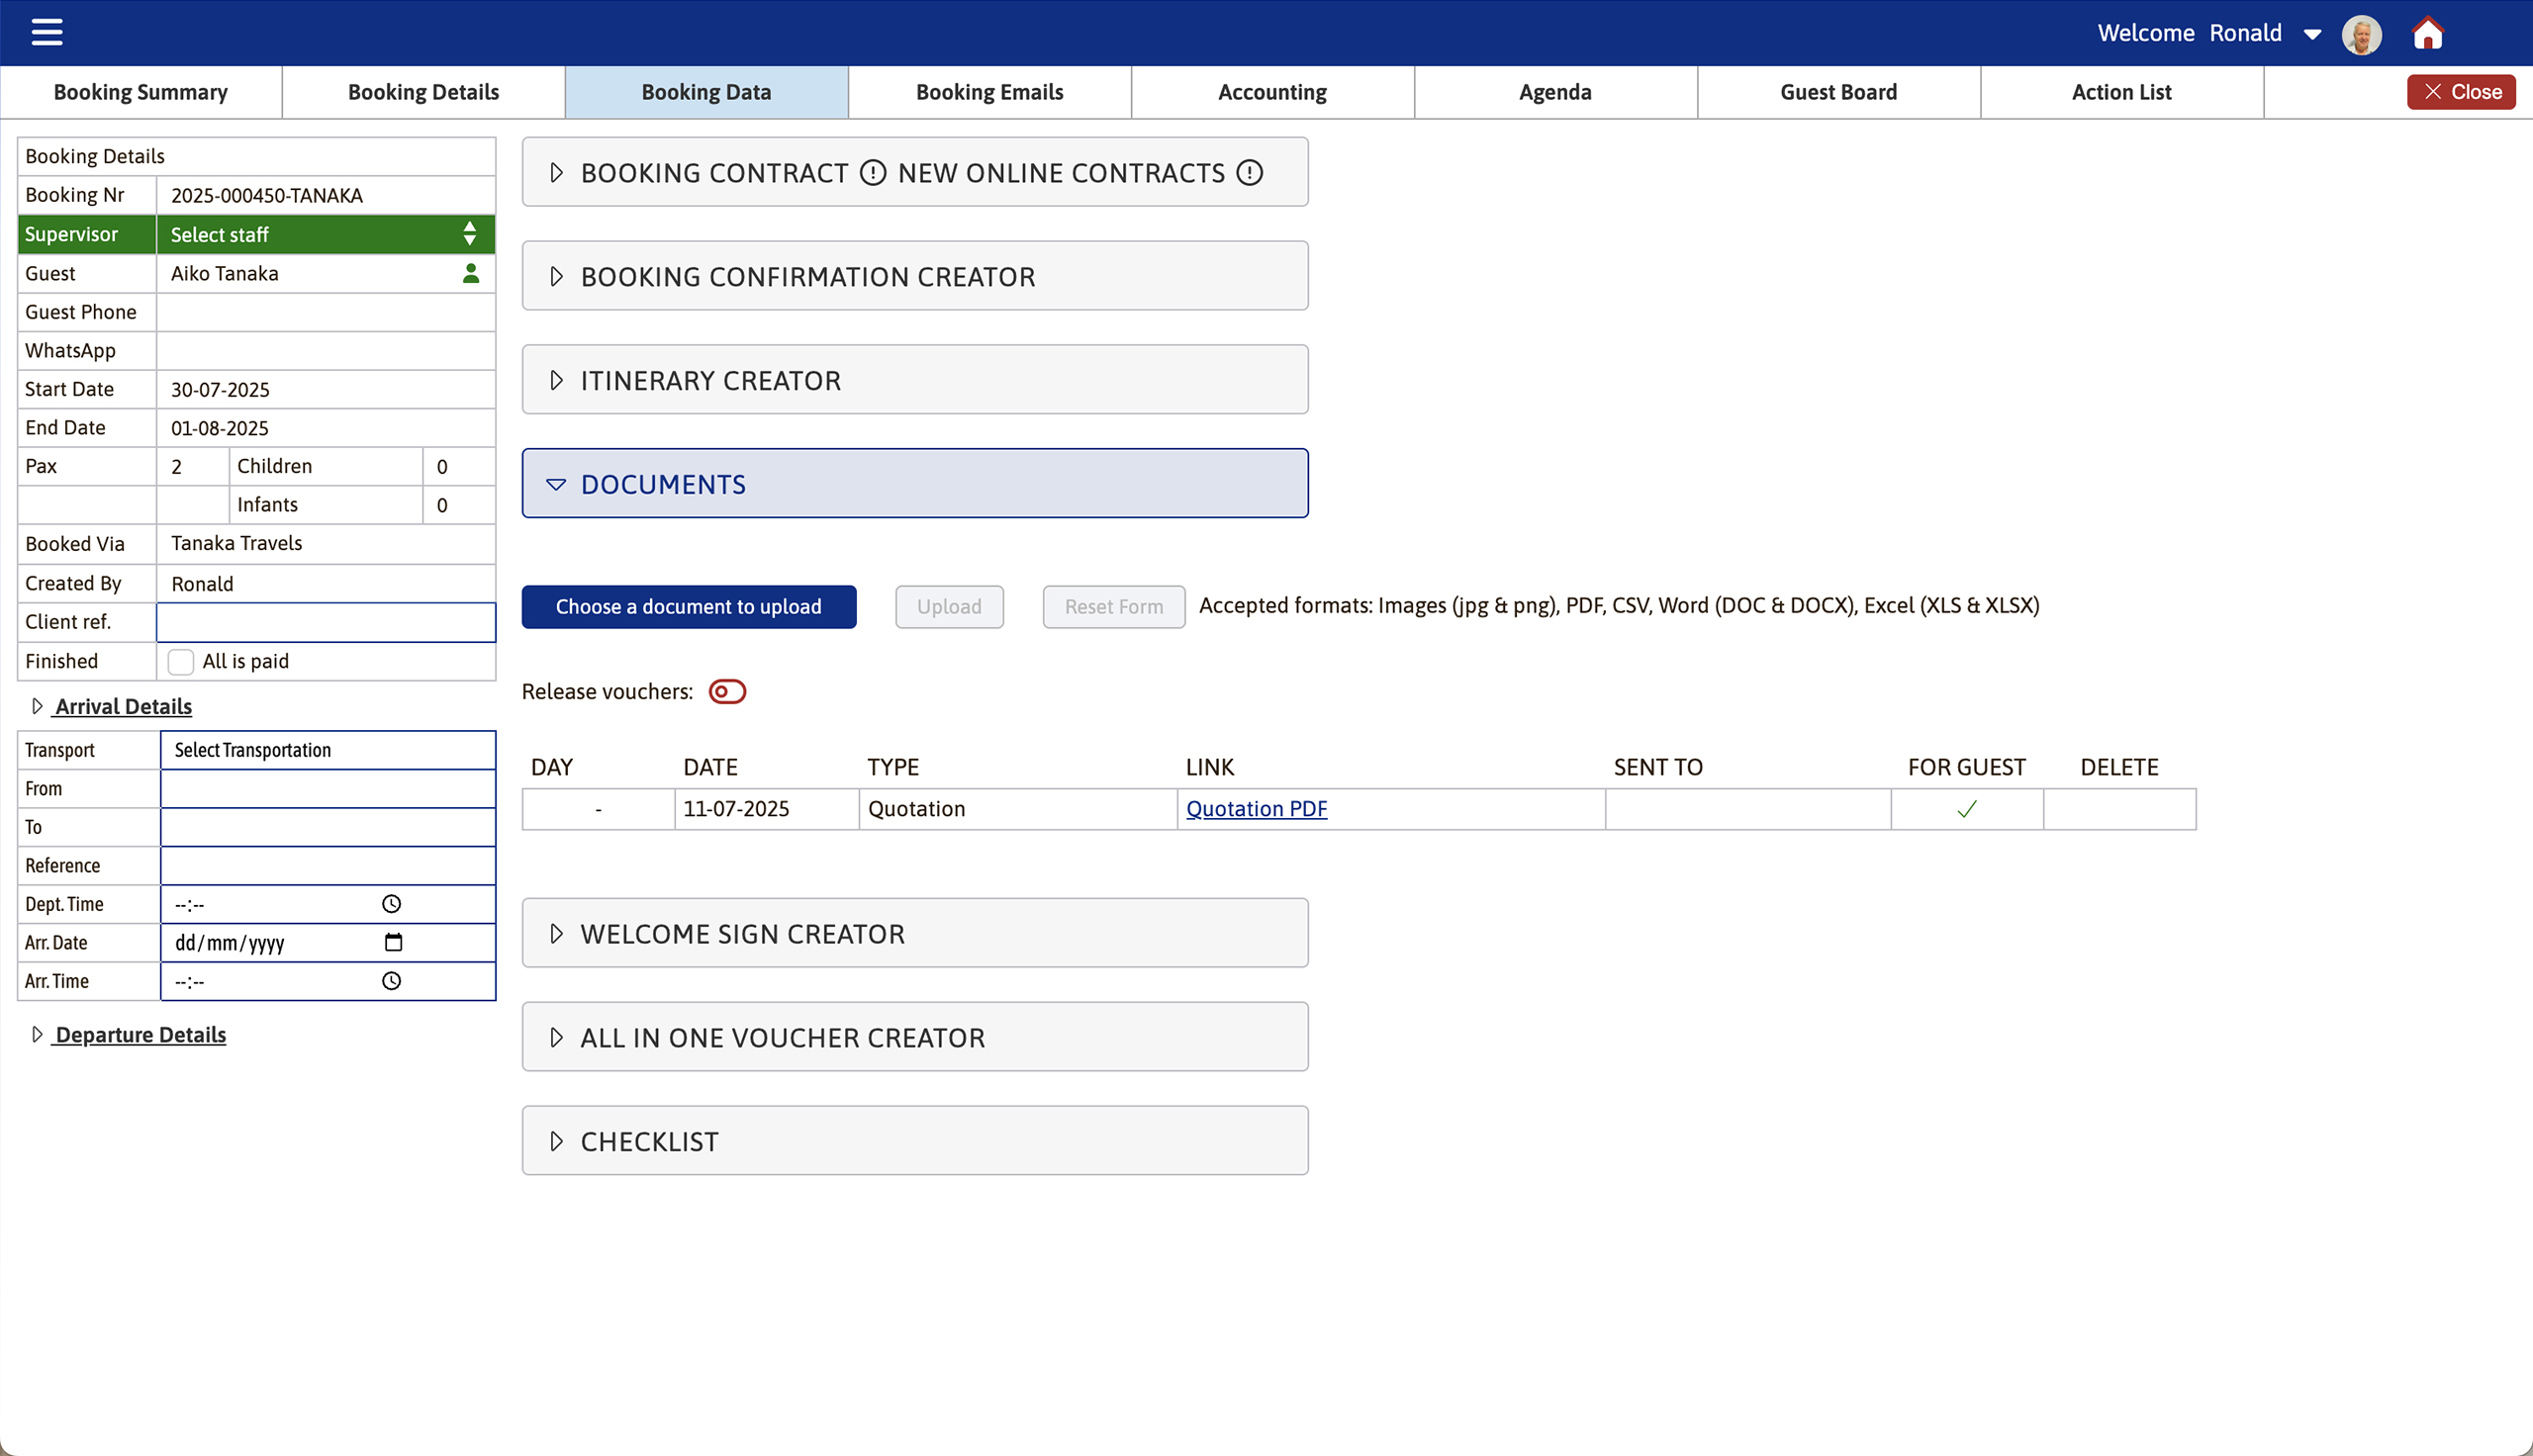The width and height of the screenshot is (2533, 1456).
Task: Check the All is paid checkbox
Action: pos(180,661)
